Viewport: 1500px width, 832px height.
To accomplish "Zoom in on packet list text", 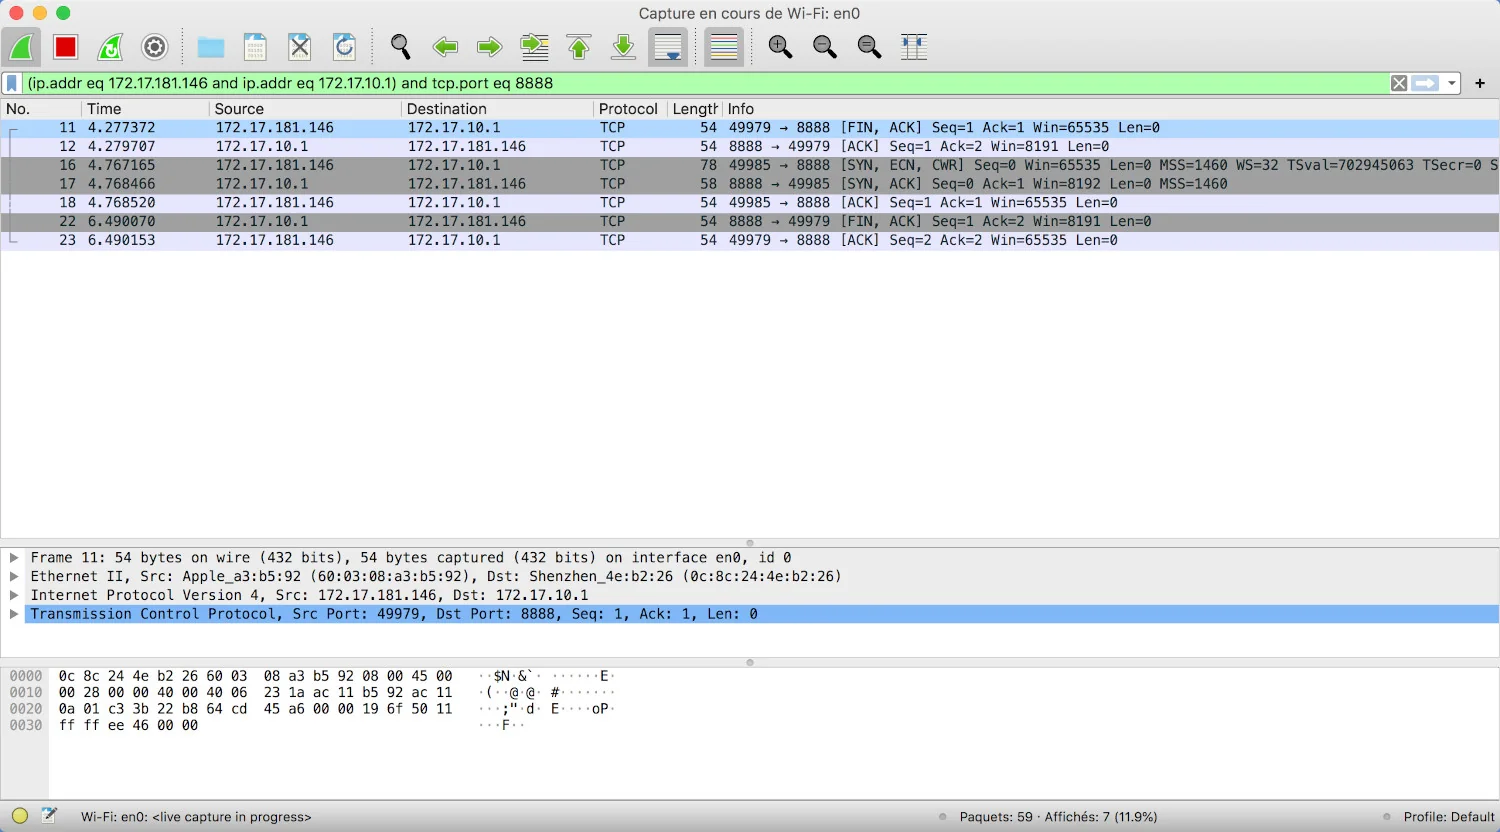I will click(x=780, y=47).
